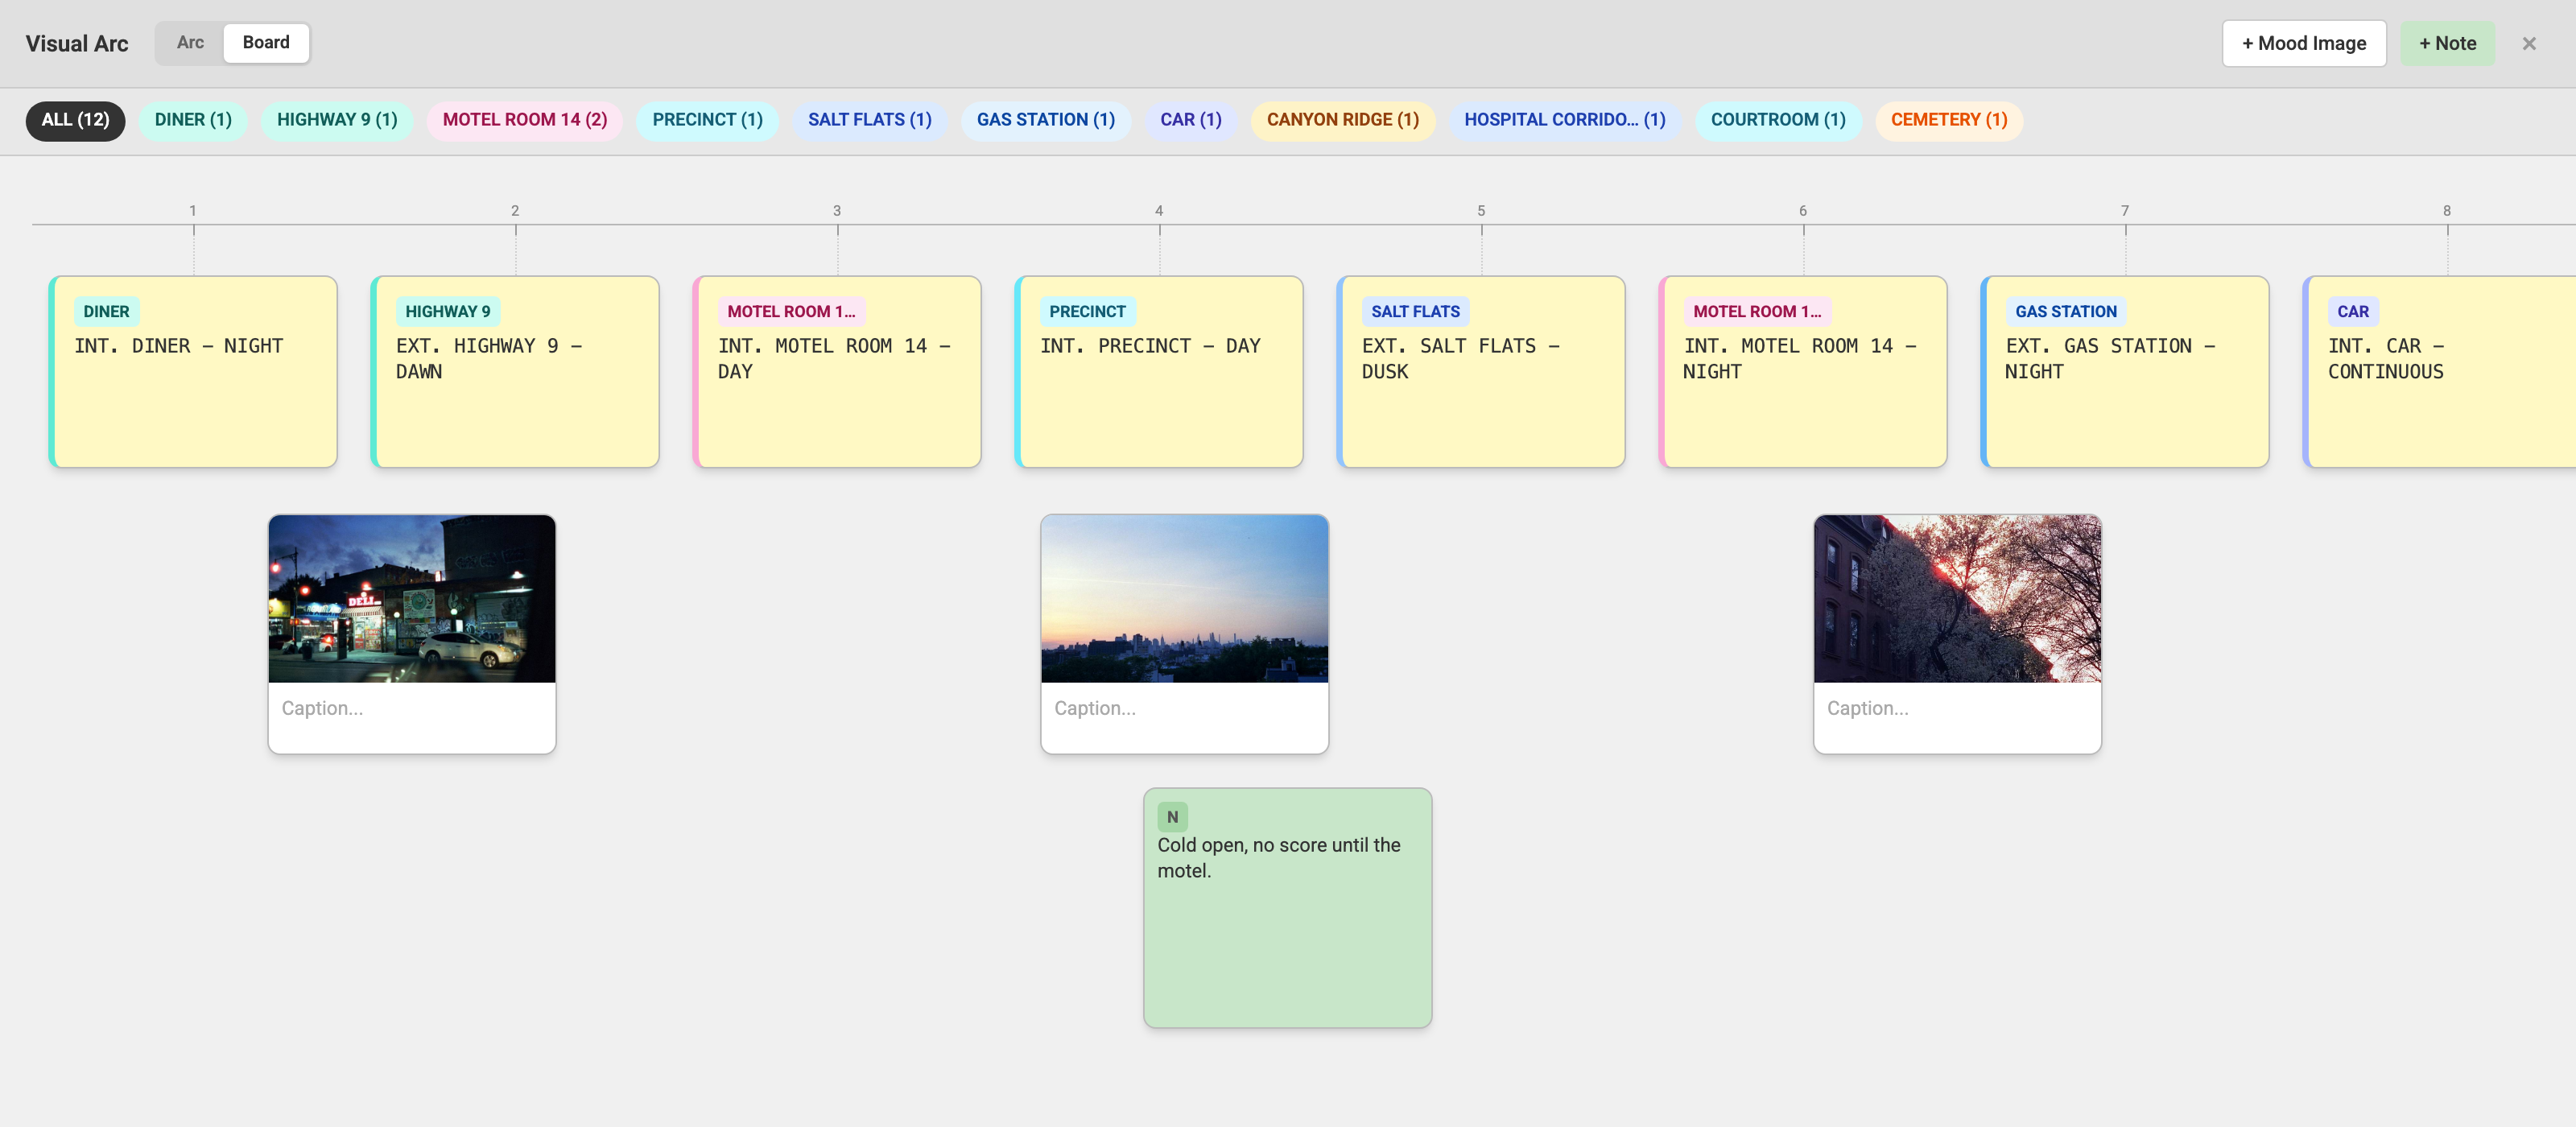Viewport: 2576px width, 1127px height.
Task: Filter by MOTEL ROOM 14 (2) chip
Action: (x=525, y=120)
